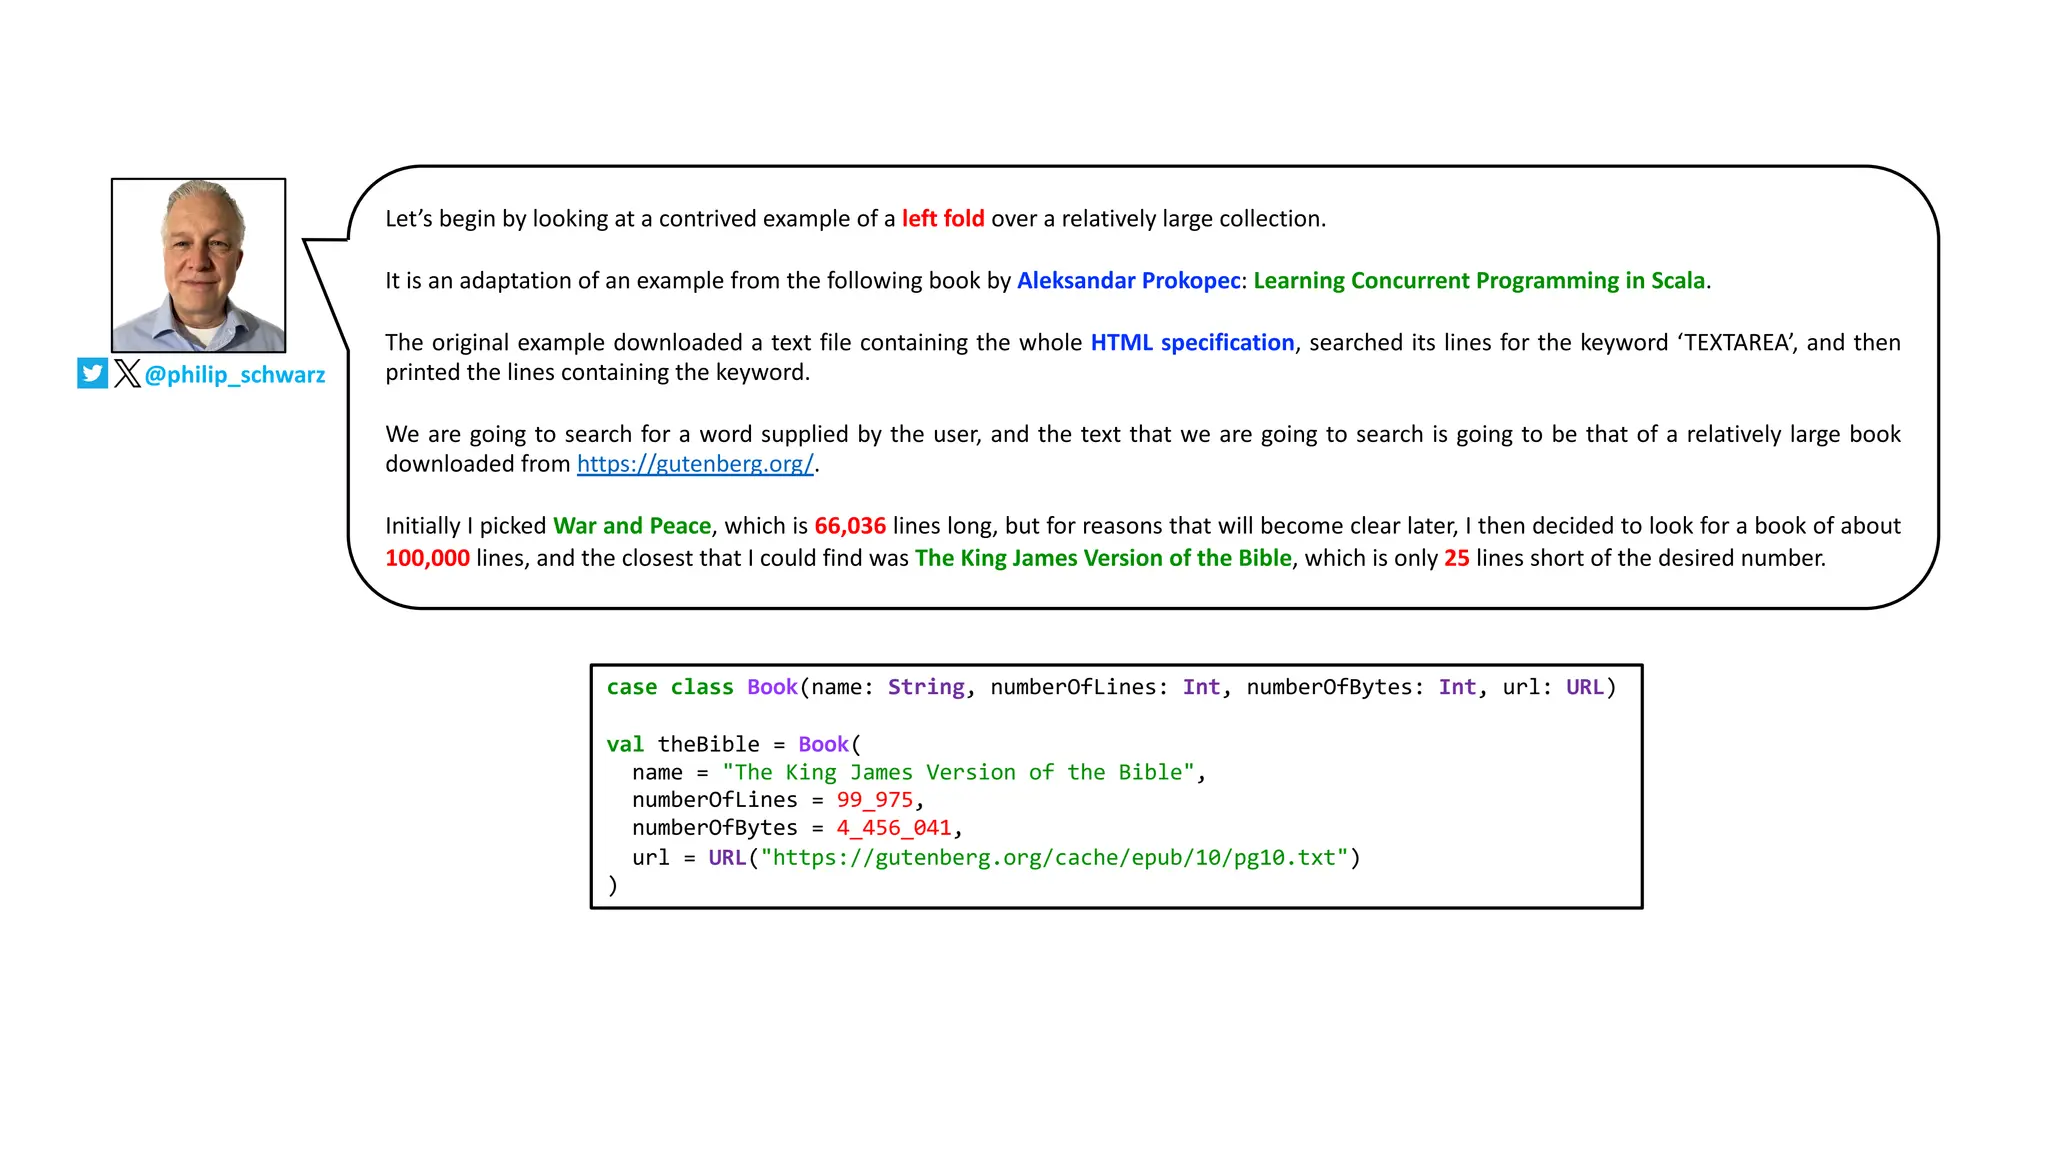The height and width of the screenshot is (1152, 2048).
Task: Click the presenter's portrait photo
Action: (198, 265)
